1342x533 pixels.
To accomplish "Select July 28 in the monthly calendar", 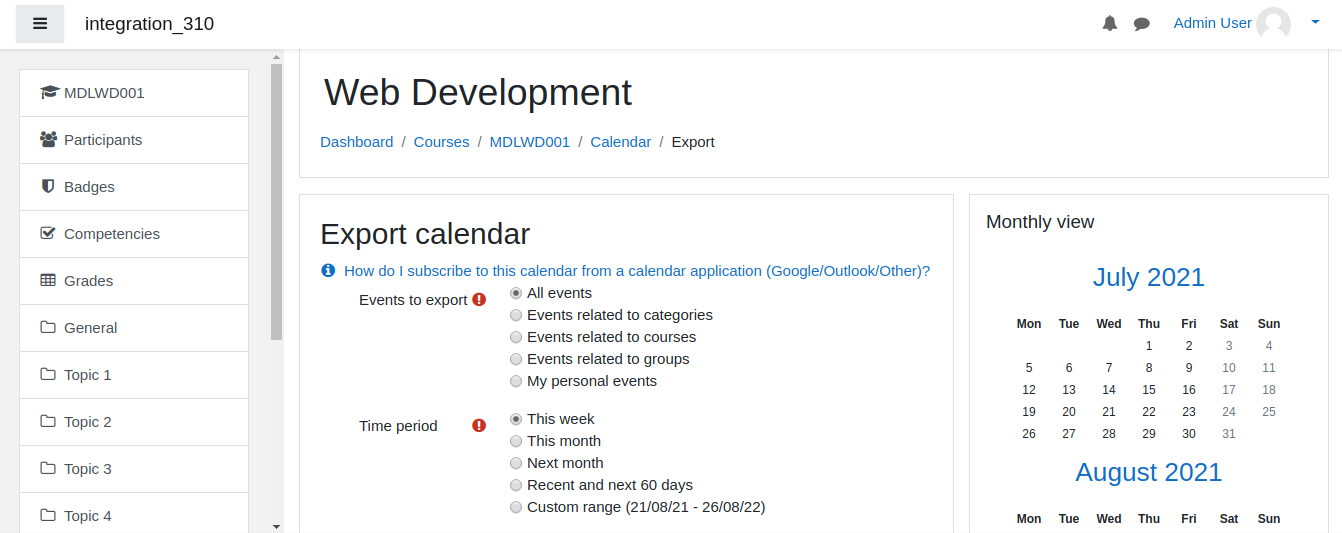I will (x=1109, y=434).
